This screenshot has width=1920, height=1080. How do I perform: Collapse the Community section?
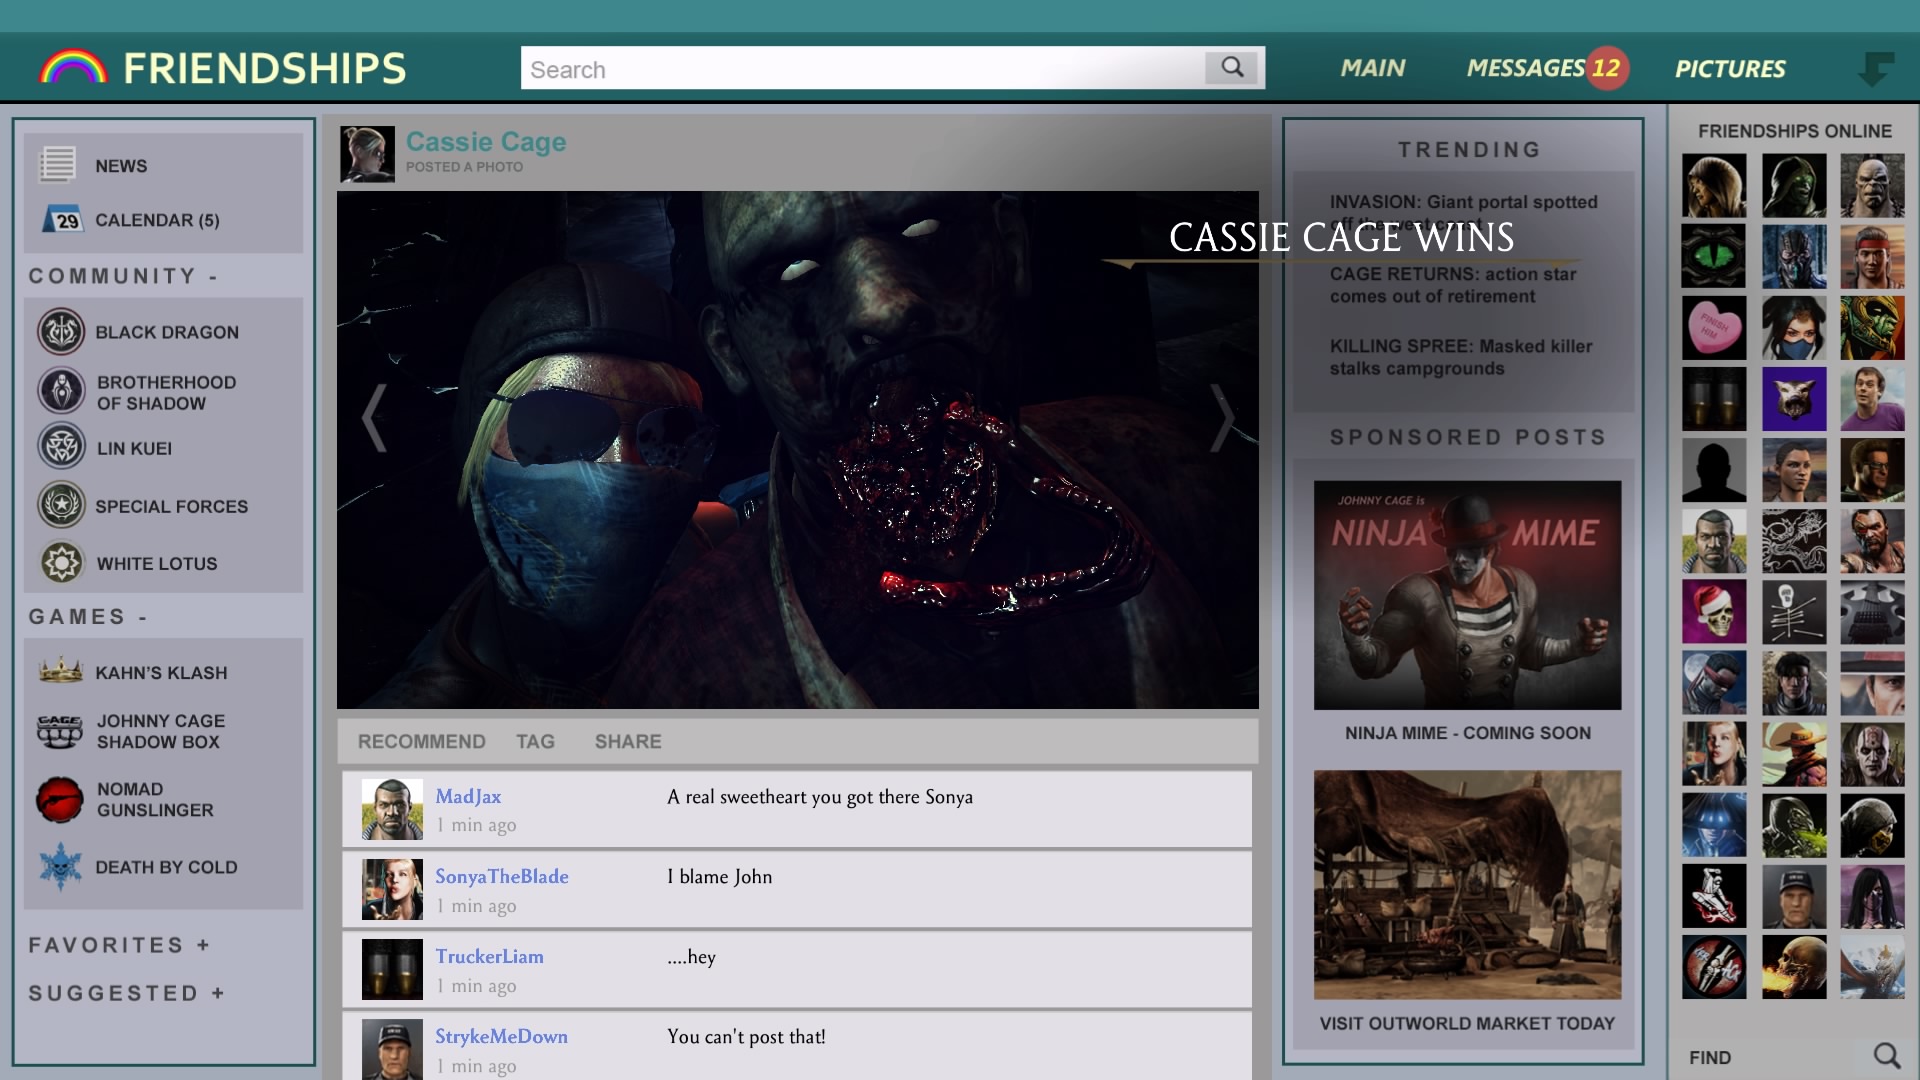[213, 277]
